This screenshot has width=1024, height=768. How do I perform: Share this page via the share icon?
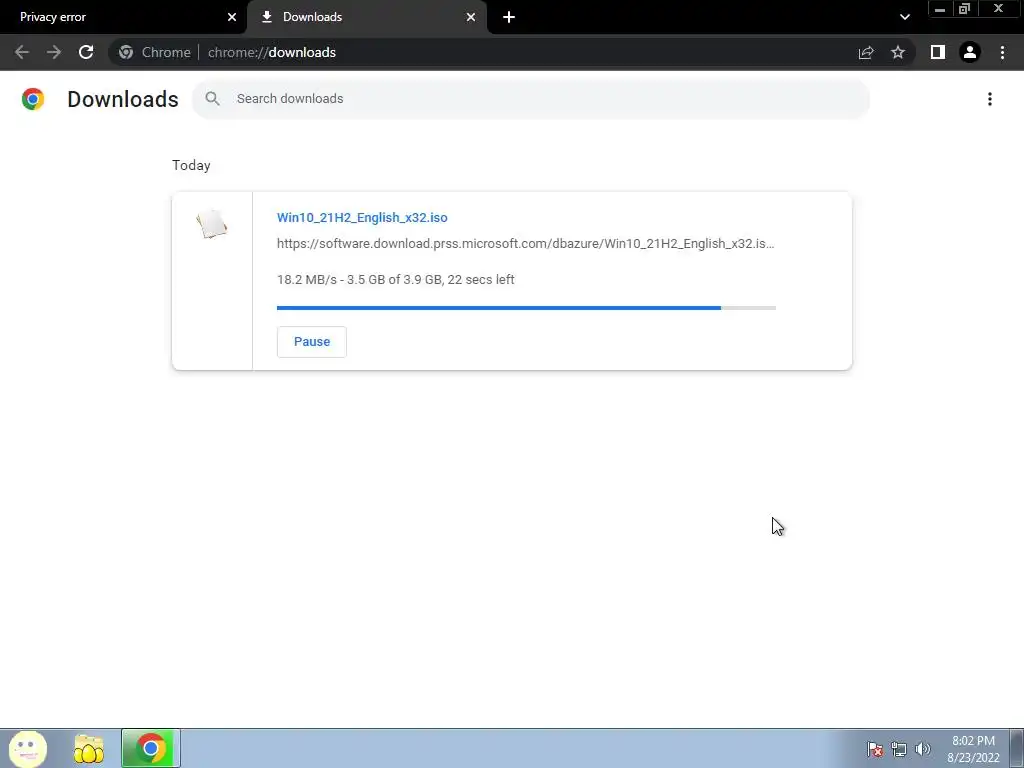(x=866, y=52)
